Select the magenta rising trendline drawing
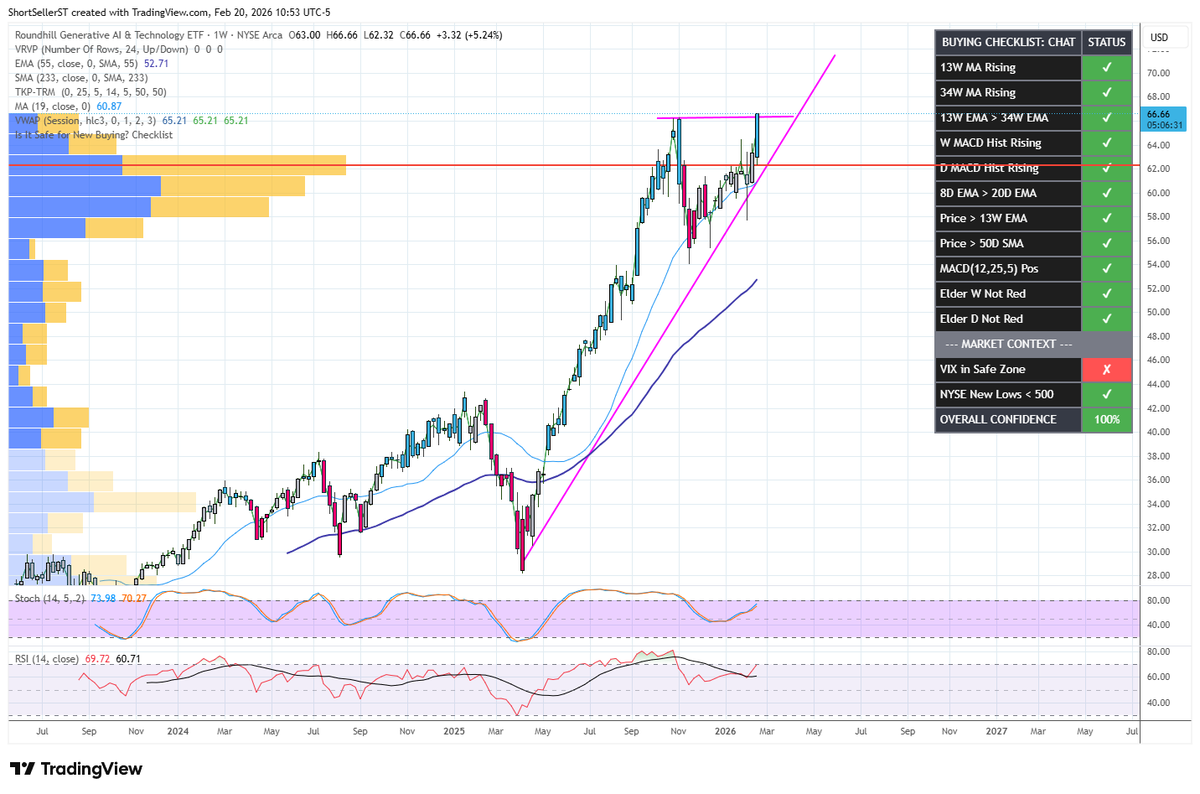1200x794 pixels. pos(678,308)
